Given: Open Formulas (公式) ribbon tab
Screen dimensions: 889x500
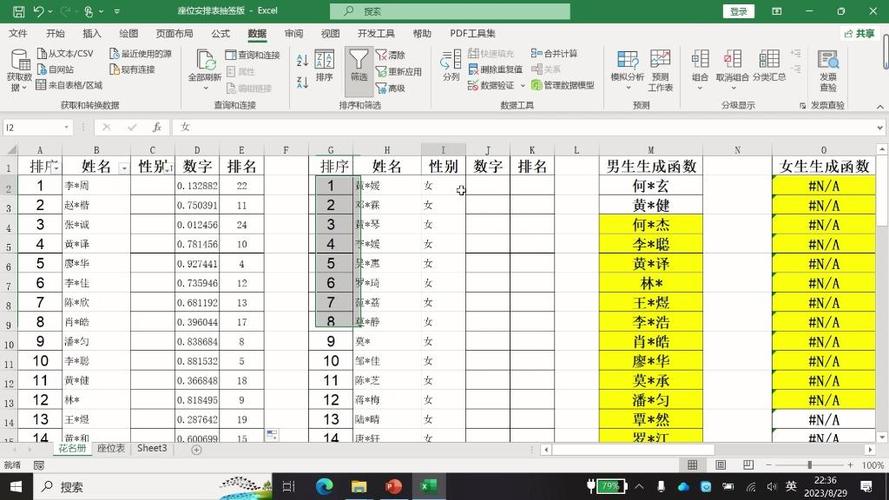Looking at the screenshot, I should pyautogui.click(x=220, y=33).
